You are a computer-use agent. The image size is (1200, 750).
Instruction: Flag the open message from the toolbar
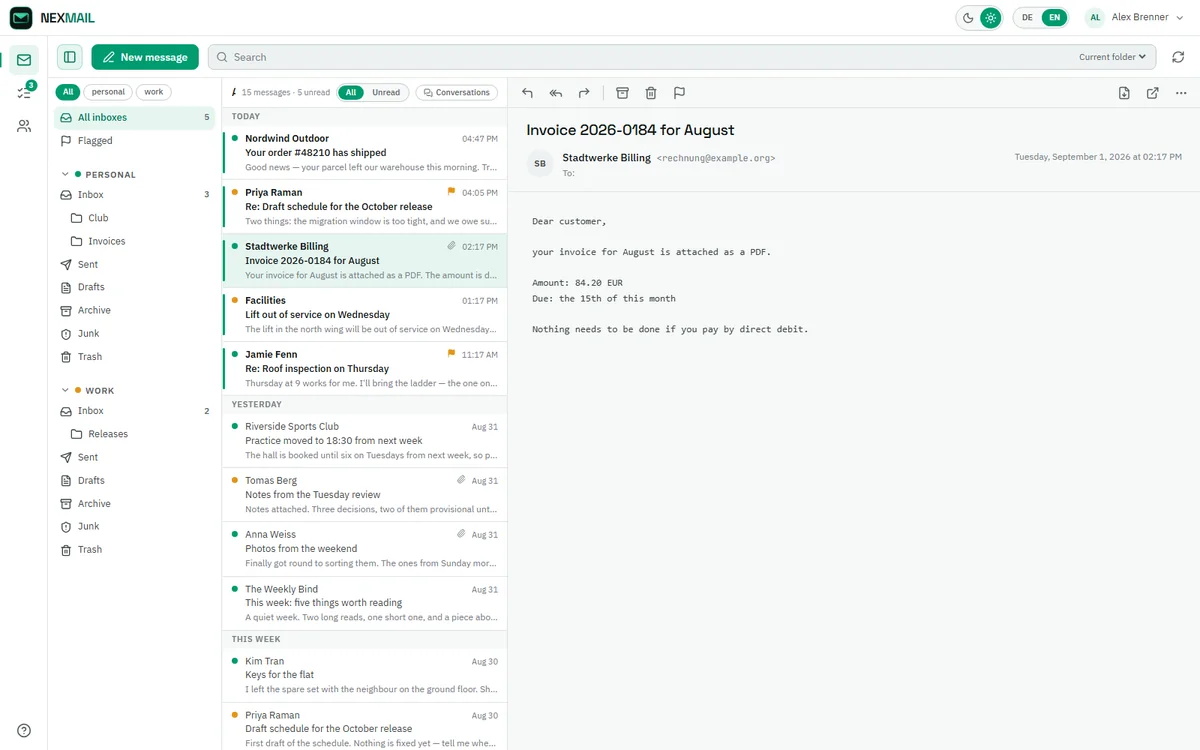[679, 93]
